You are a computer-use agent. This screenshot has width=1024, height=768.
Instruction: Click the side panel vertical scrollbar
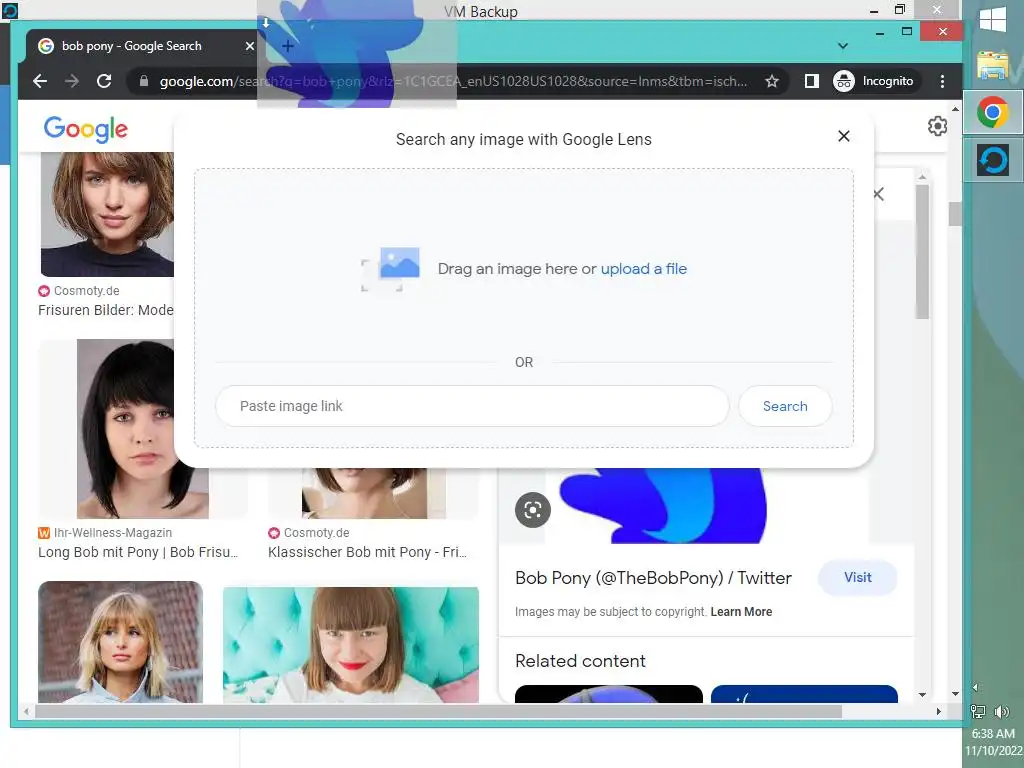click(922, 251)
